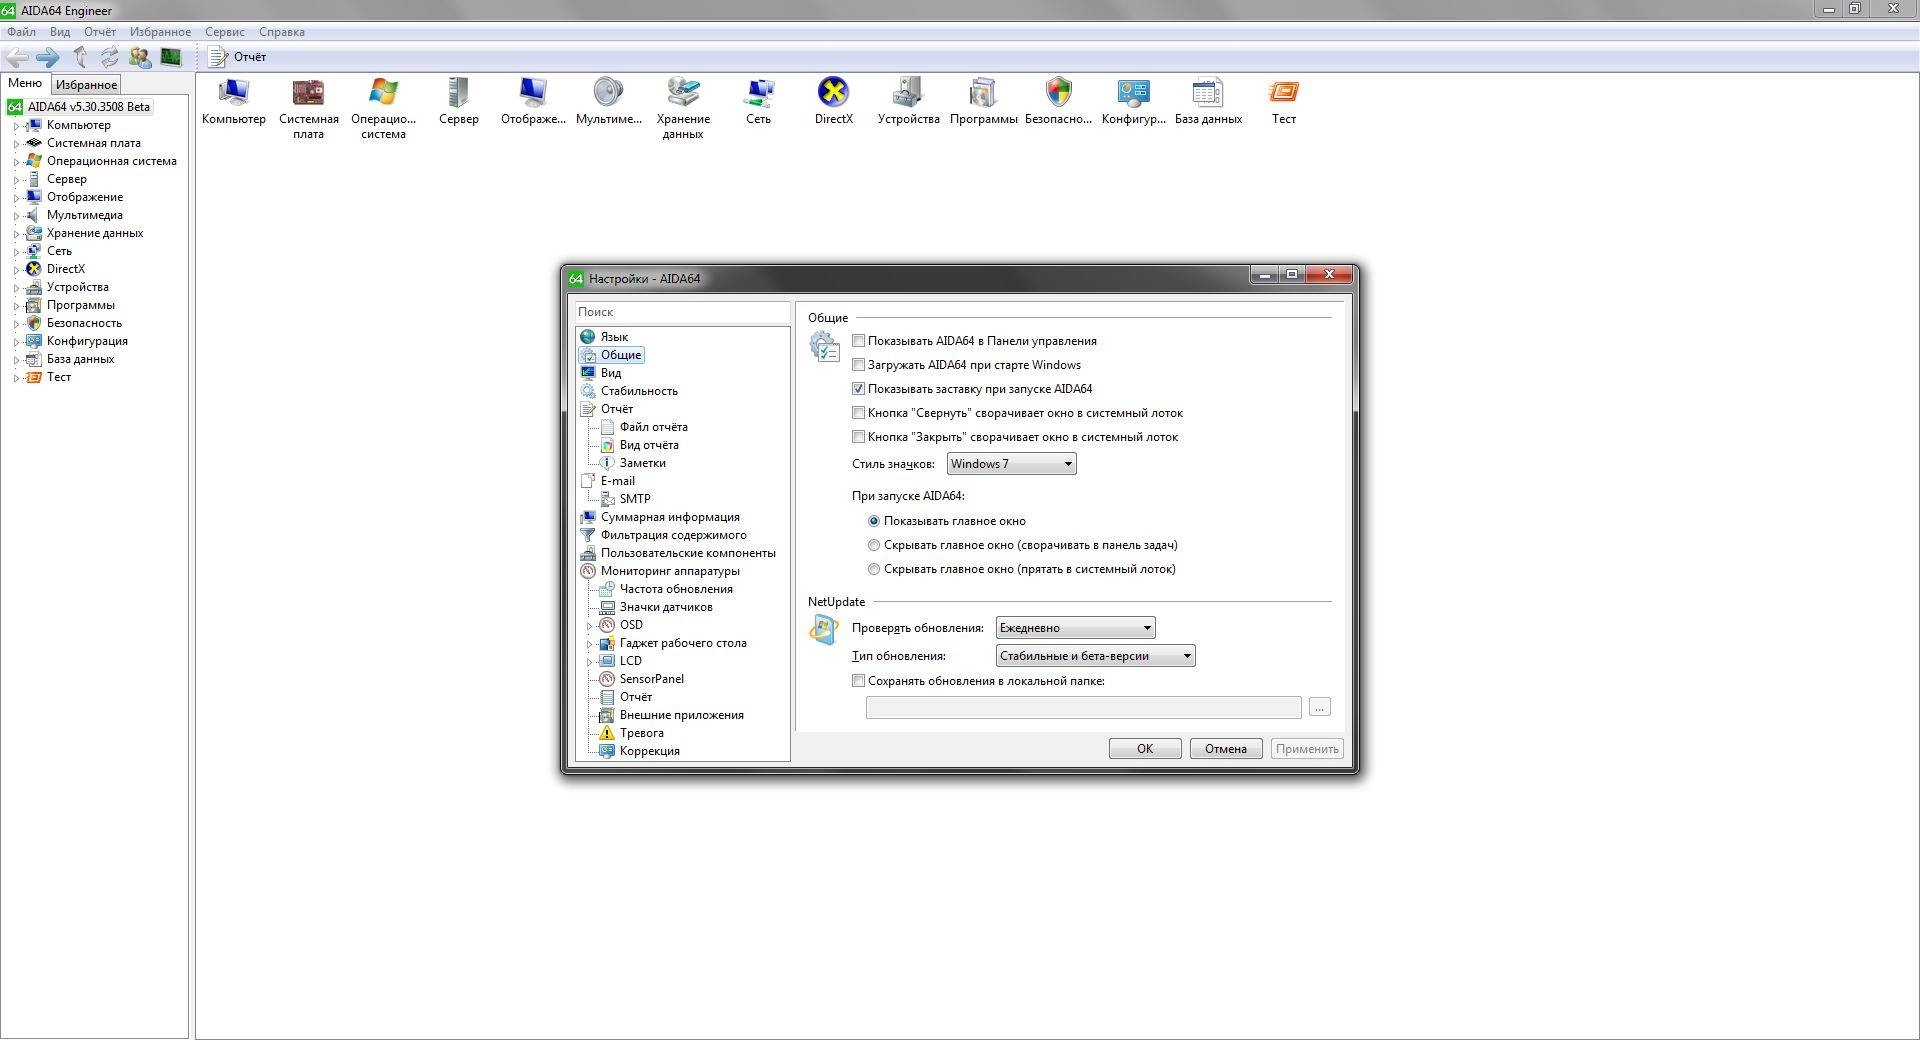Select Показывать главное окно radio

874,521
